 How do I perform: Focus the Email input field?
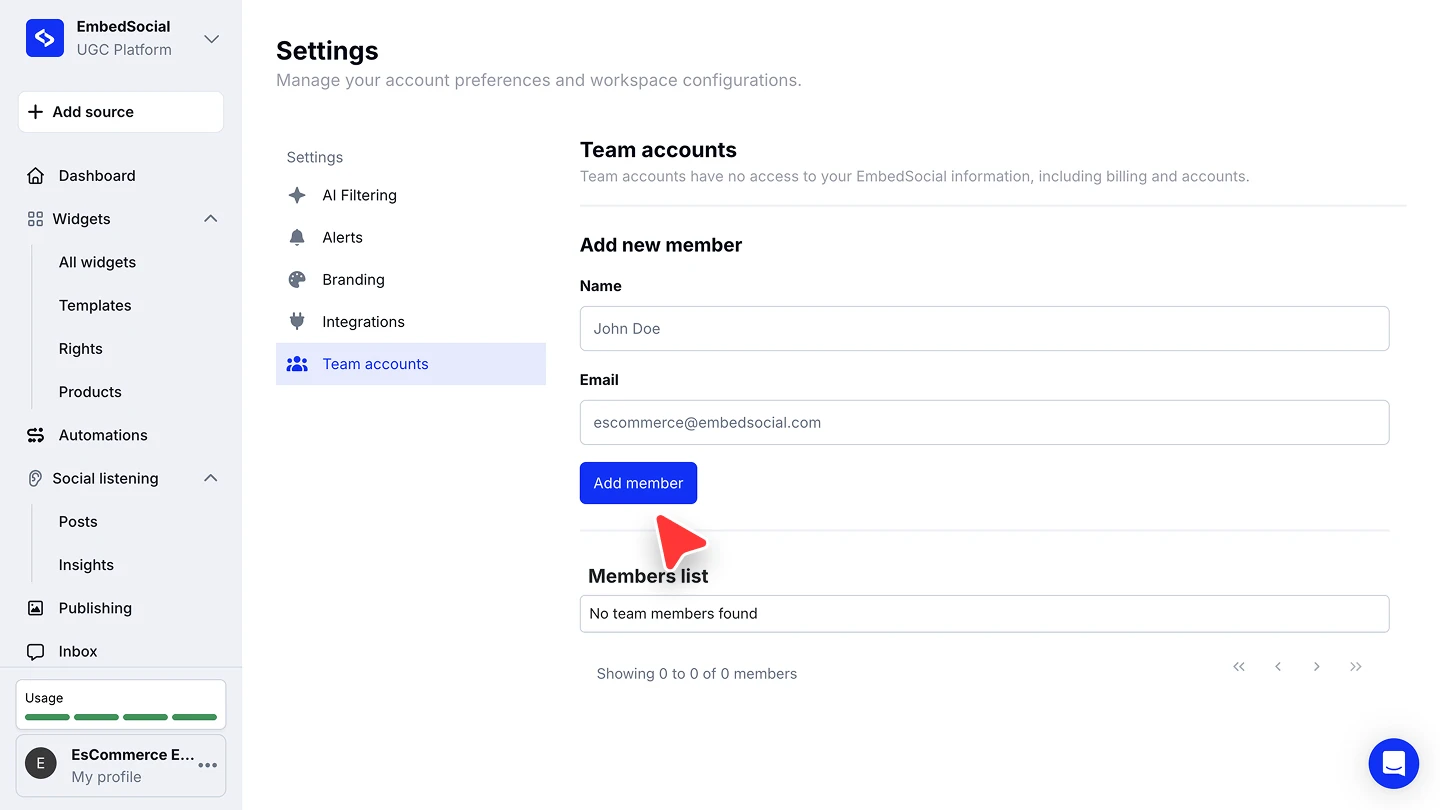point(984,422)
